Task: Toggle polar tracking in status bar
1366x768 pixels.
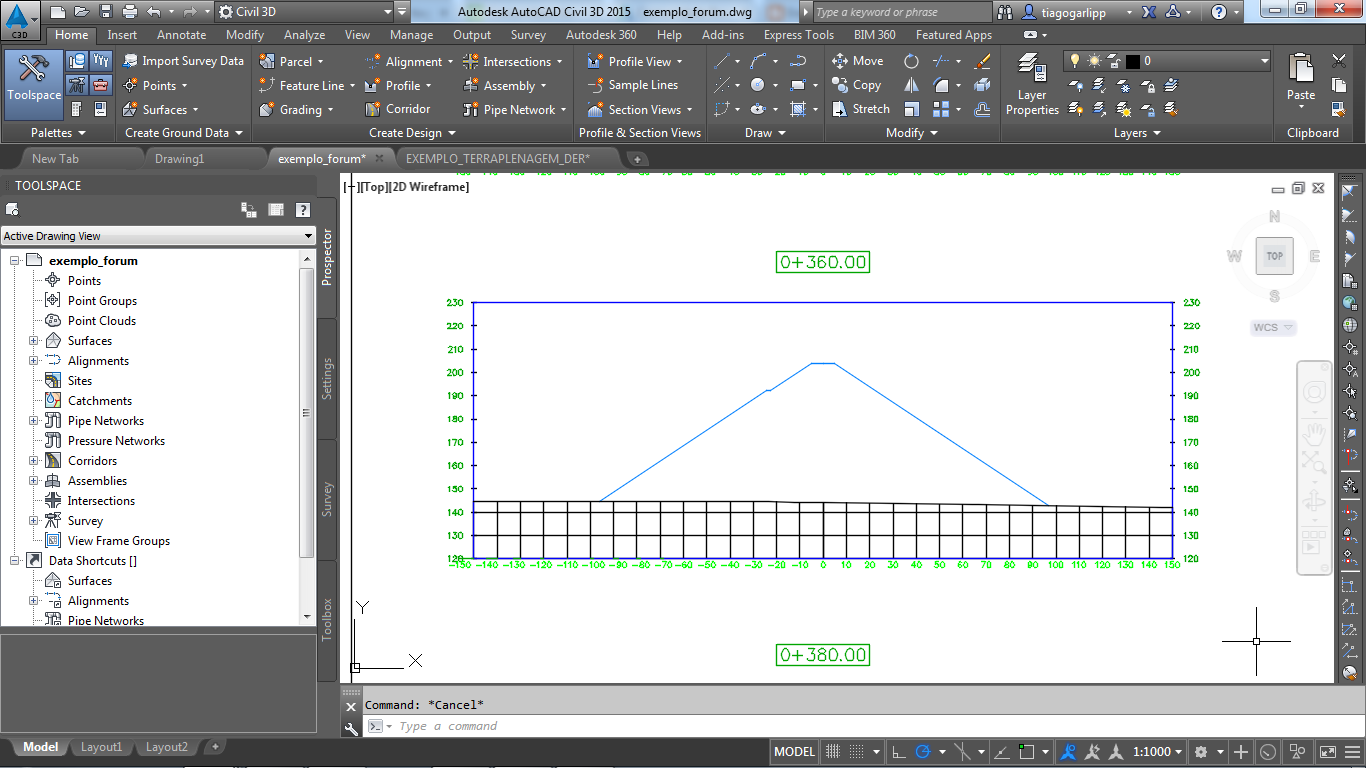Action: coord(923,752)
